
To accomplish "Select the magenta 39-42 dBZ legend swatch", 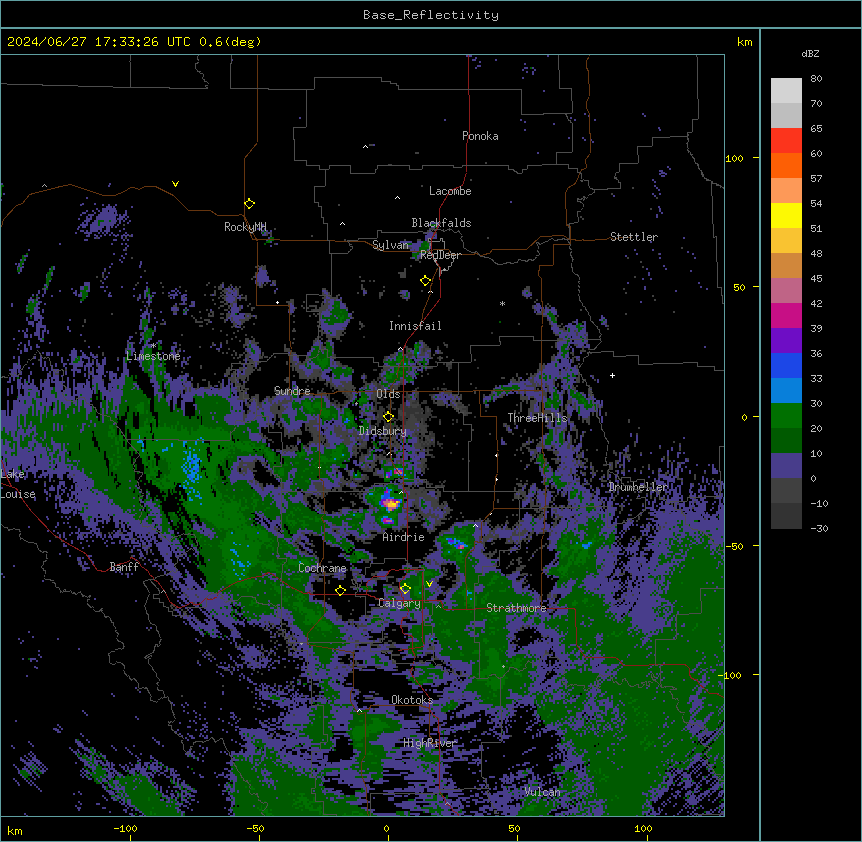I will [786, 315].
